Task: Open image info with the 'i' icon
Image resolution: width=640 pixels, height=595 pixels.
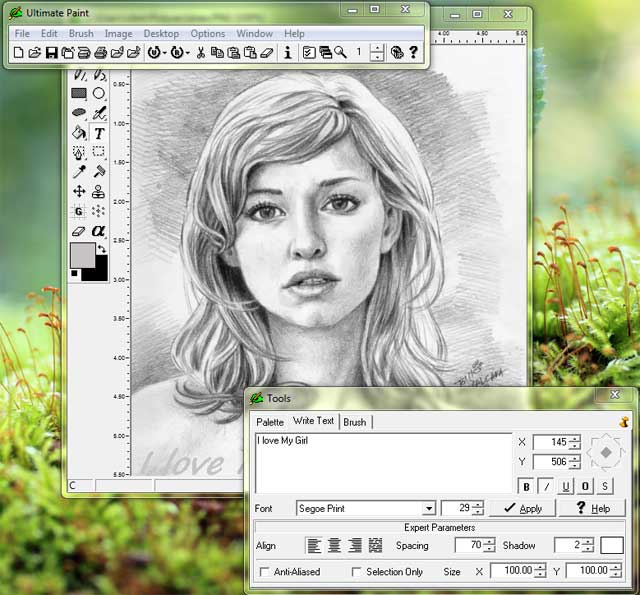Action: 288,52
